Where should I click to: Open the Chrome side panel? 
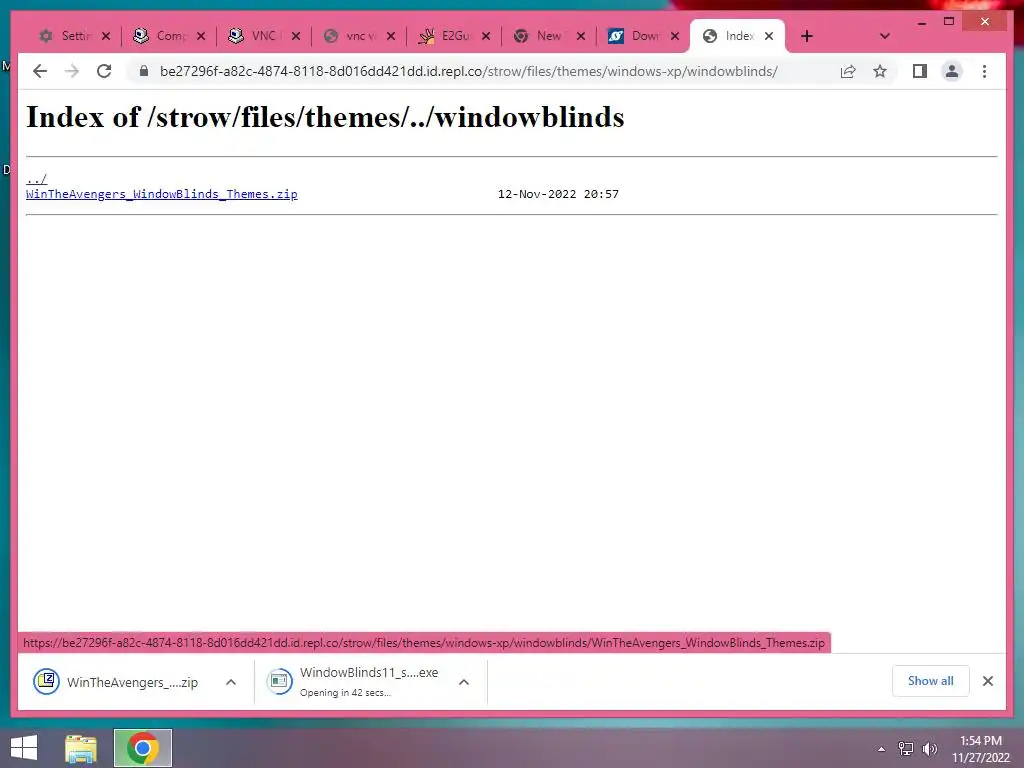pyautogui.click(x=920, y=71)
